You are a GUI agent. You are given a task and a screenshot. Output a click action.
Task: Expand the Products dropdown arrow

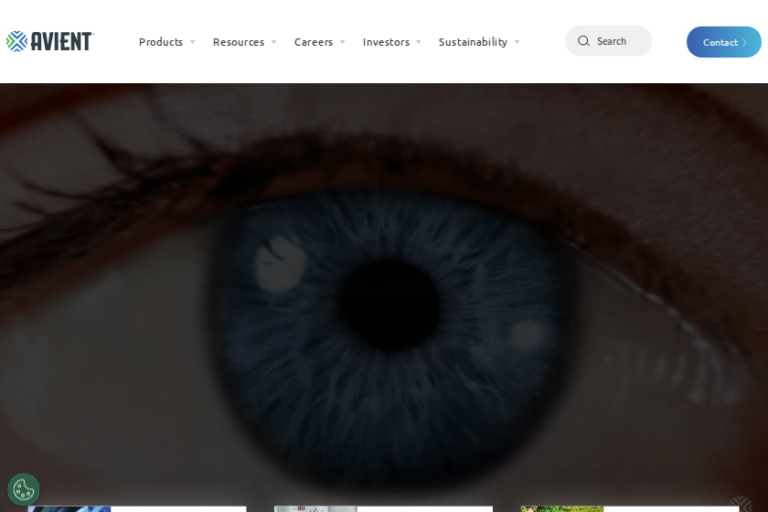click(x=192, y=42)
